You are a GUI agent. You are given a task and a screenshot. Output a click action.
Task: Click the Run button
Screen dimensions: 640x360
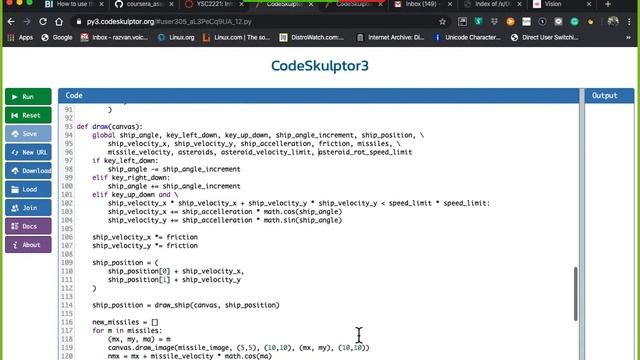point(28,97)
